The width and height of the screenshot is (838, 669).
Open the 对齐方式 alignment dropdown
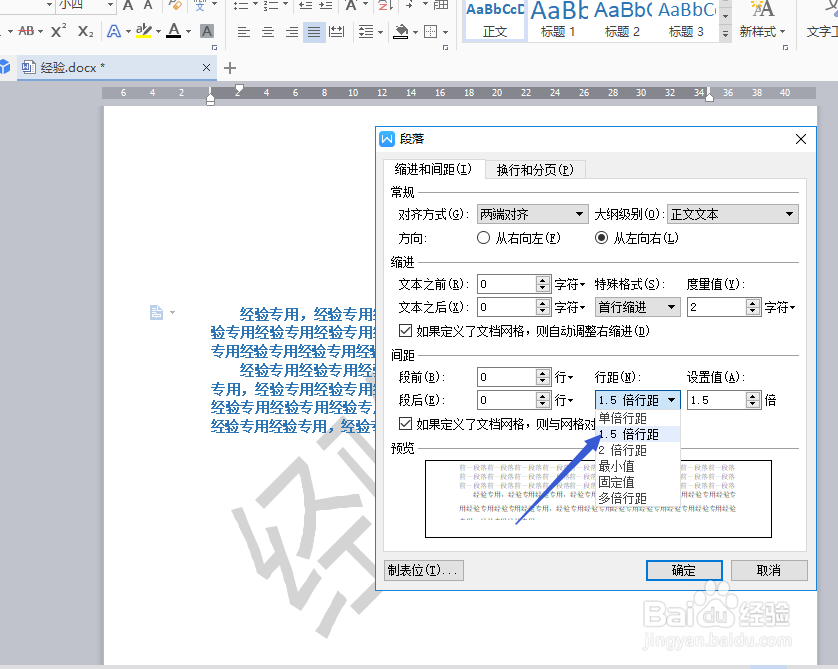pos(532,214)
